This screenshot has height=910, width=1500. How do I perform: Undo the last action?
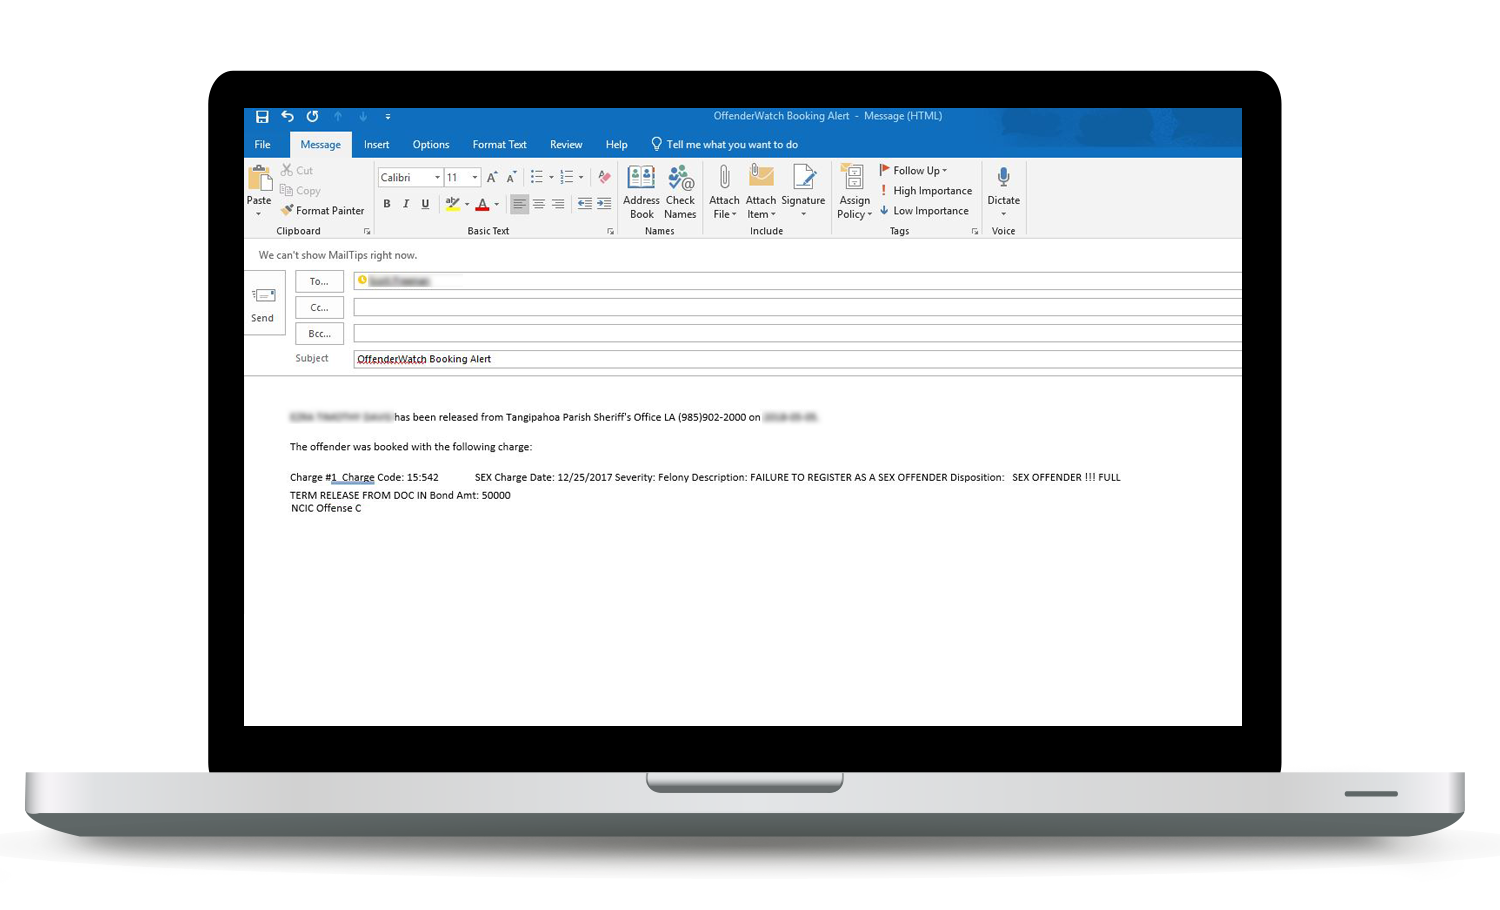point(287,116)
